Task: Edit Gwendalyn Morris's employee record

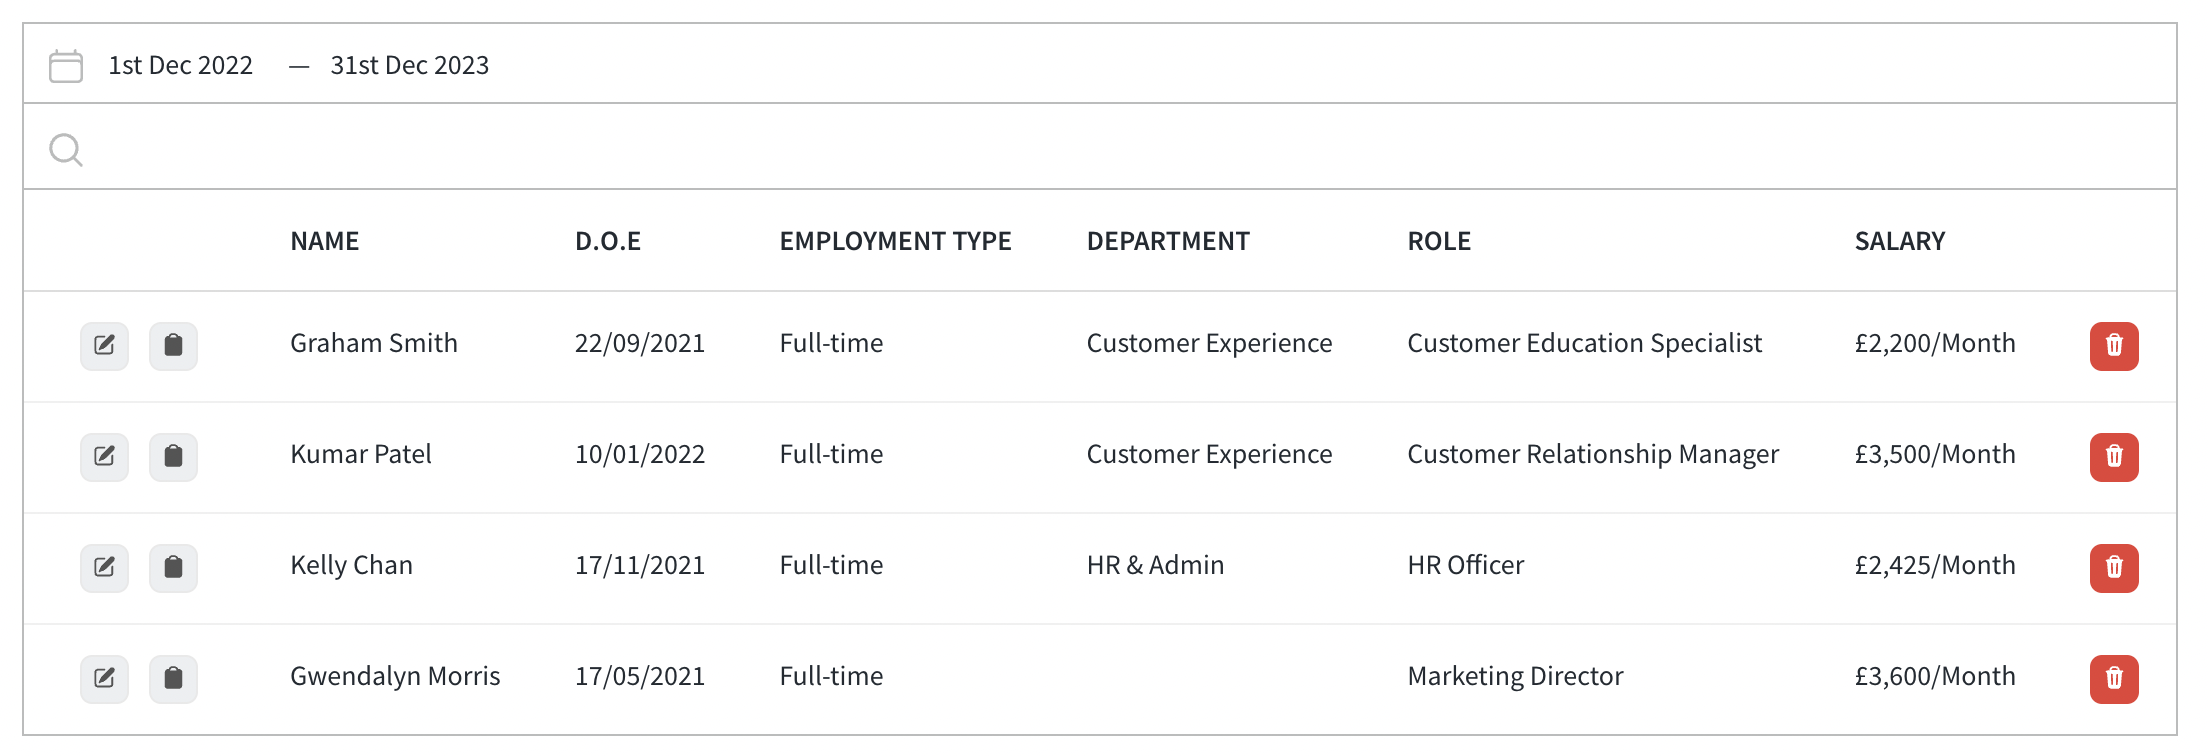Action: (104, 679)
